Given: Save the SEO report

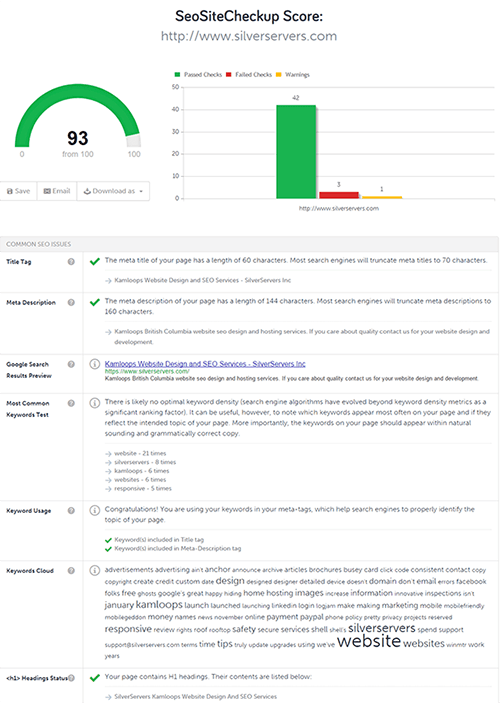Looking at the screenshot, I should (18, 191).
